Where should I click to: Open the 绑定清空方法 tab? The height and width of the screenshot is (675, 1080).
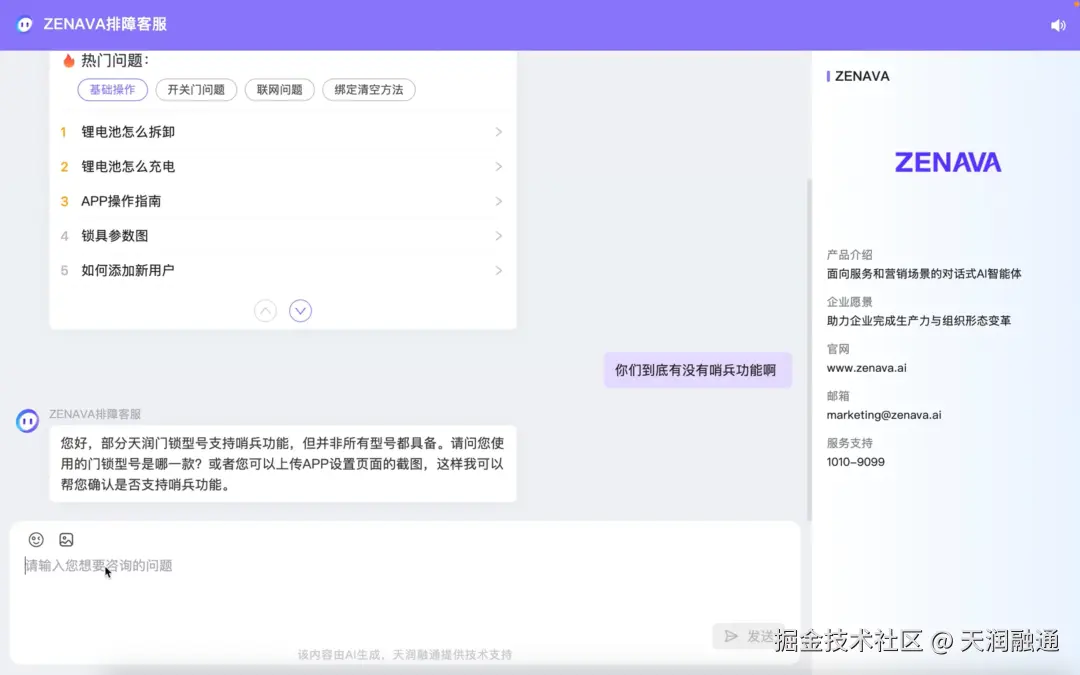(369, 90)
